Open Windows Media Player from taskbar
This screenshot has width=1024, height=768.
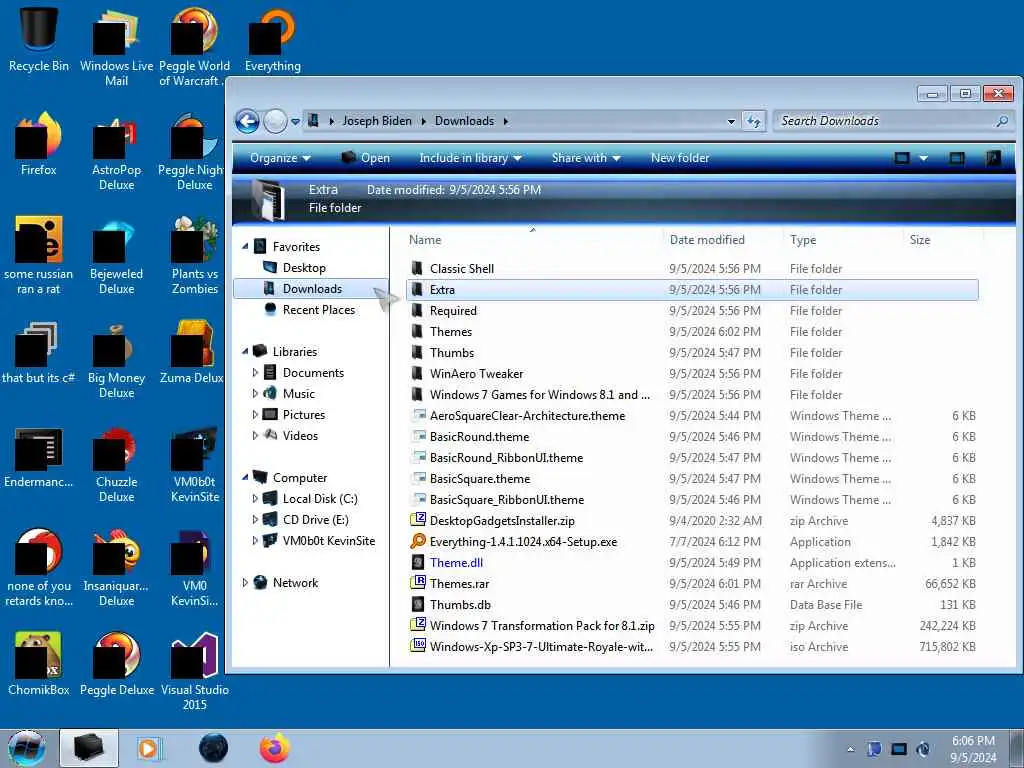149,748
